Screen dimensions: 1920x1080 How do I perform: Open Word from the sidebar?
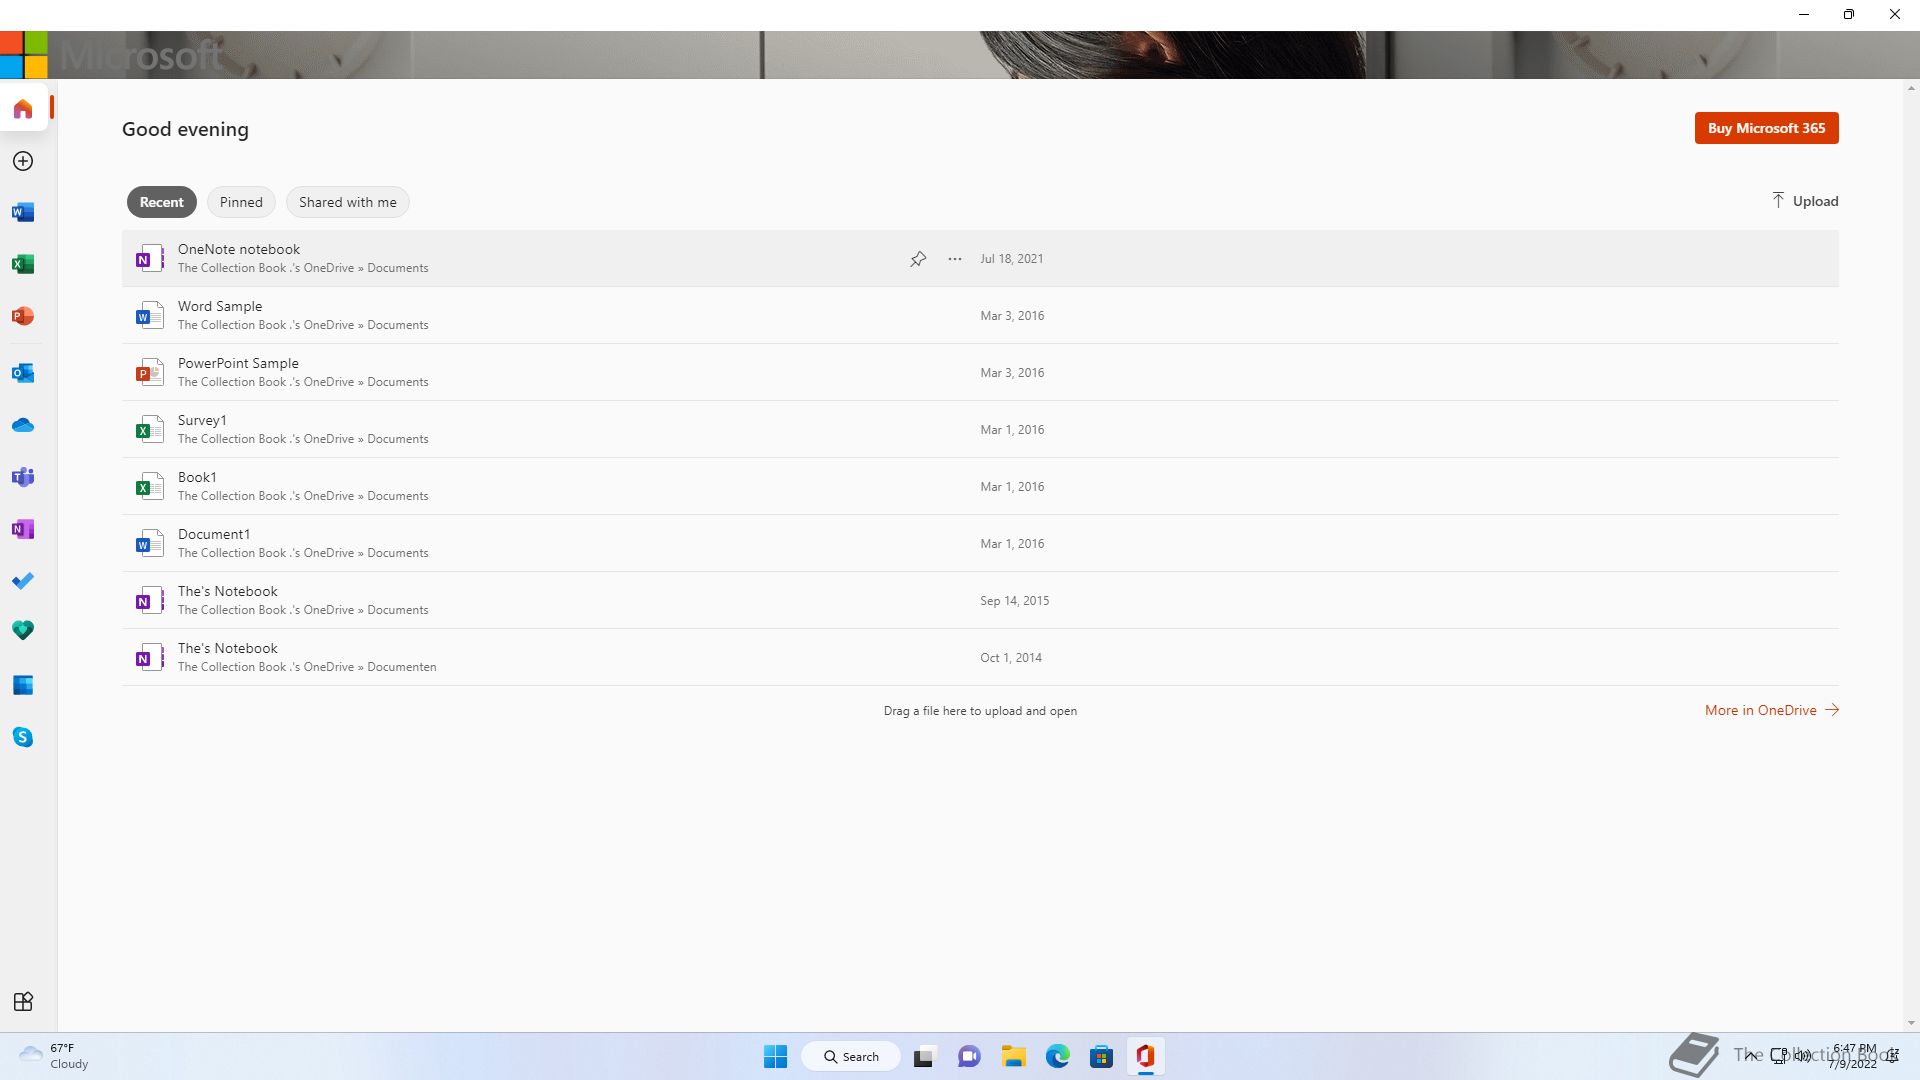(x=23, y=212)
